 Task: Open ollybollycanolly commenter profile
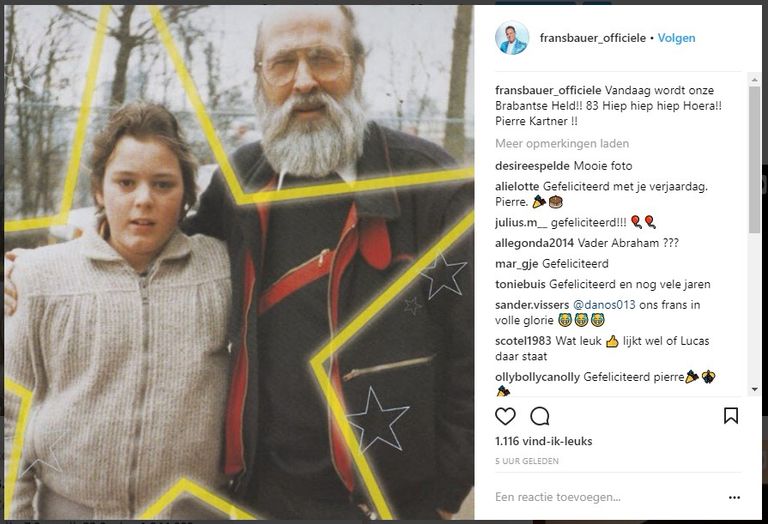pyautogui.click(x=537, y=377)
